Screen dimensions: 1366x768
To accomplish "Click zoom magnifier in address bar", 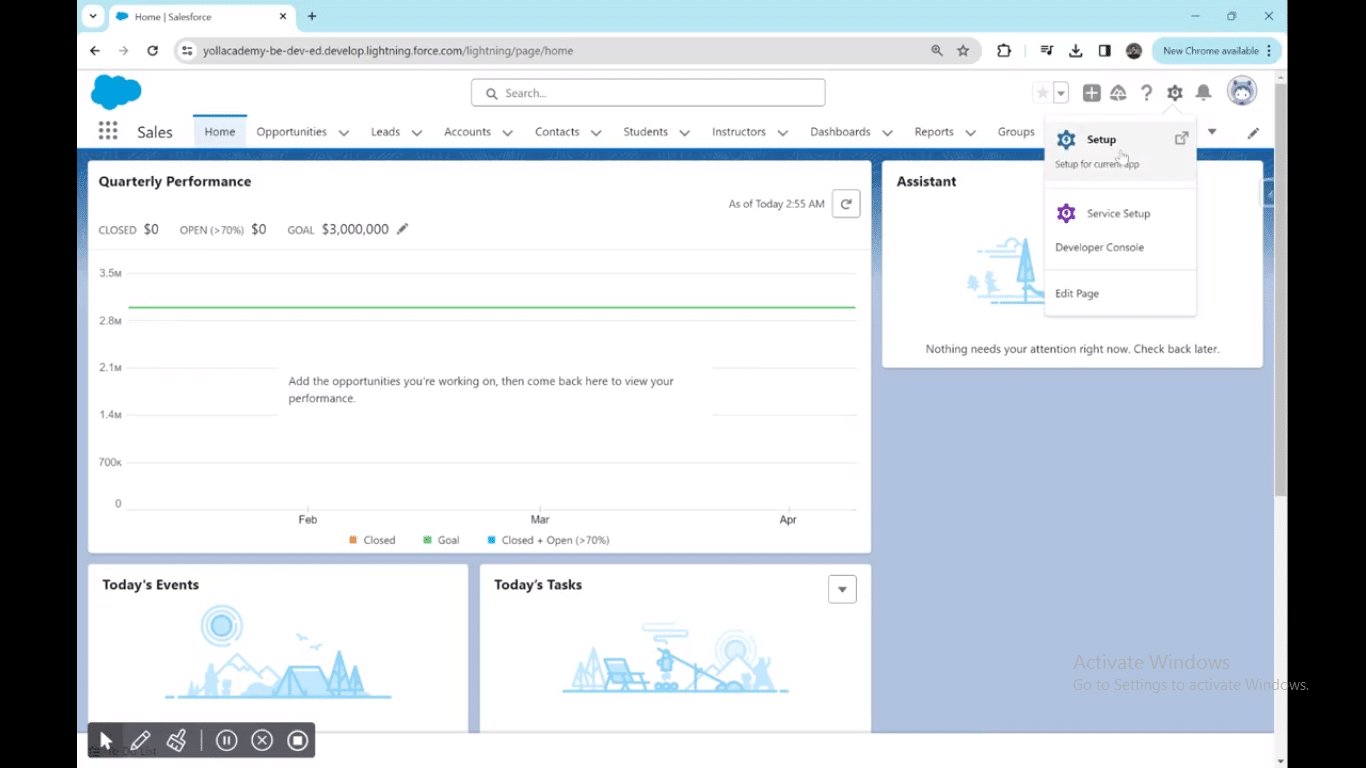I will tap(937, 50).
